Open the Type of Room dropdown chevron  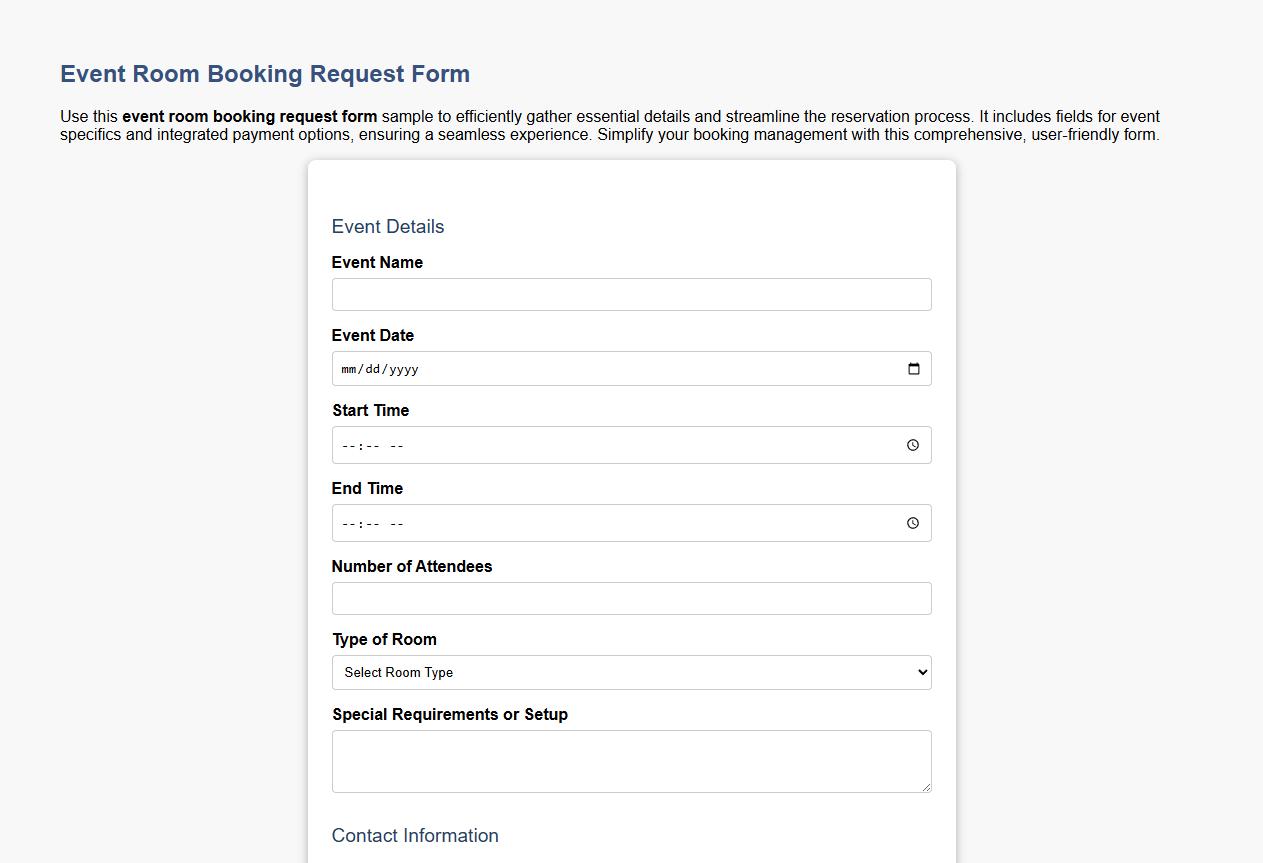coord(921,672)
